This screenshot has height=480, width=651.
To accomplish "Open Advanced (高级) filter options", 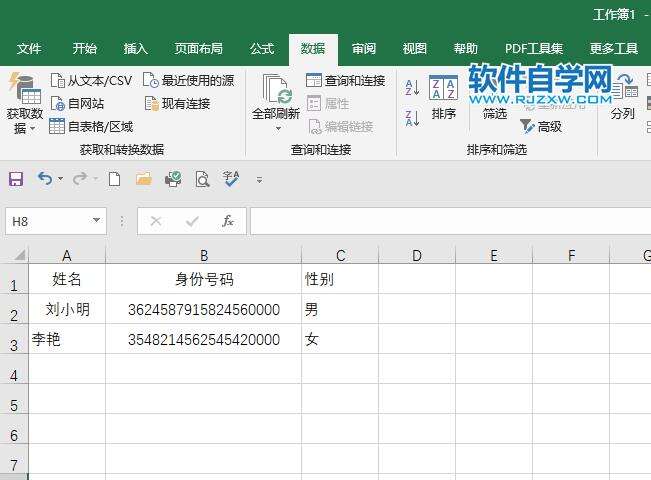I will tap(541, 126).
